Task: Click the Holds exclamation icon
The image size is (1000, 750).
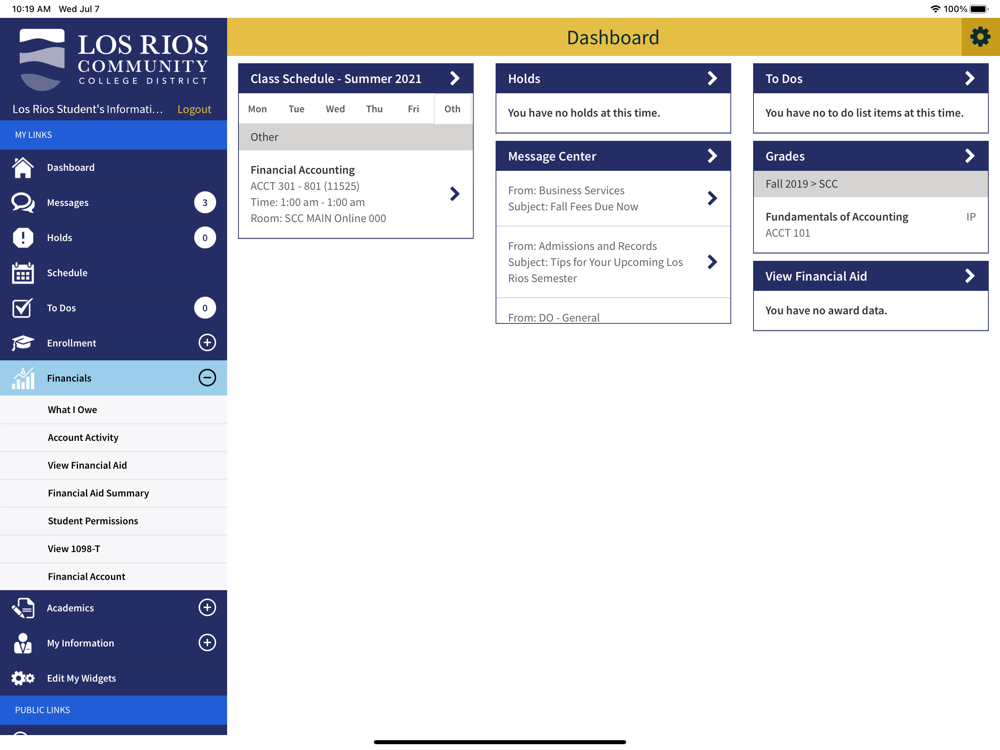Action: (23, 237)
